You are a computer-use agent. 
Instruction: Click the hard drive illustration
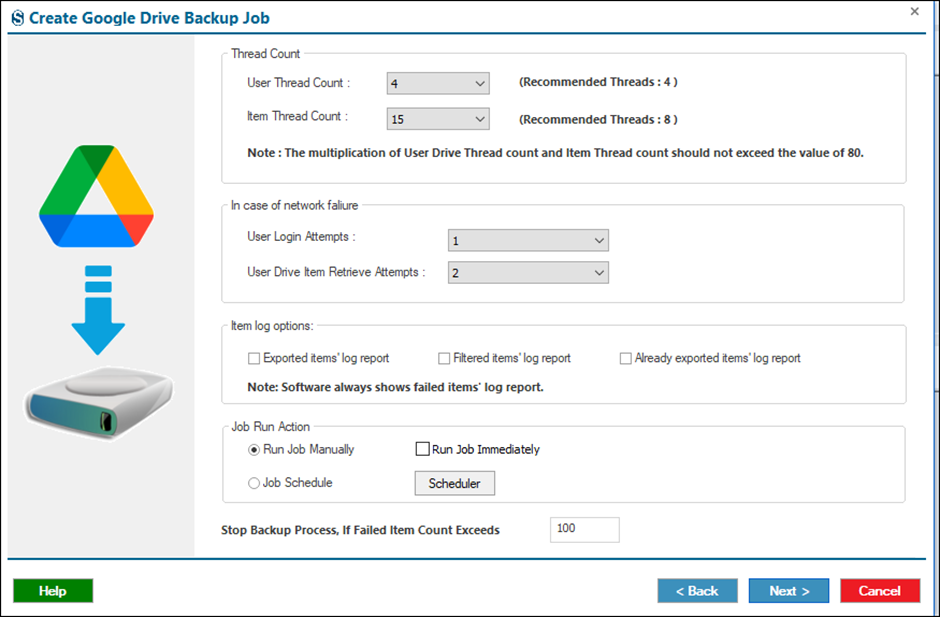(99, 403)
